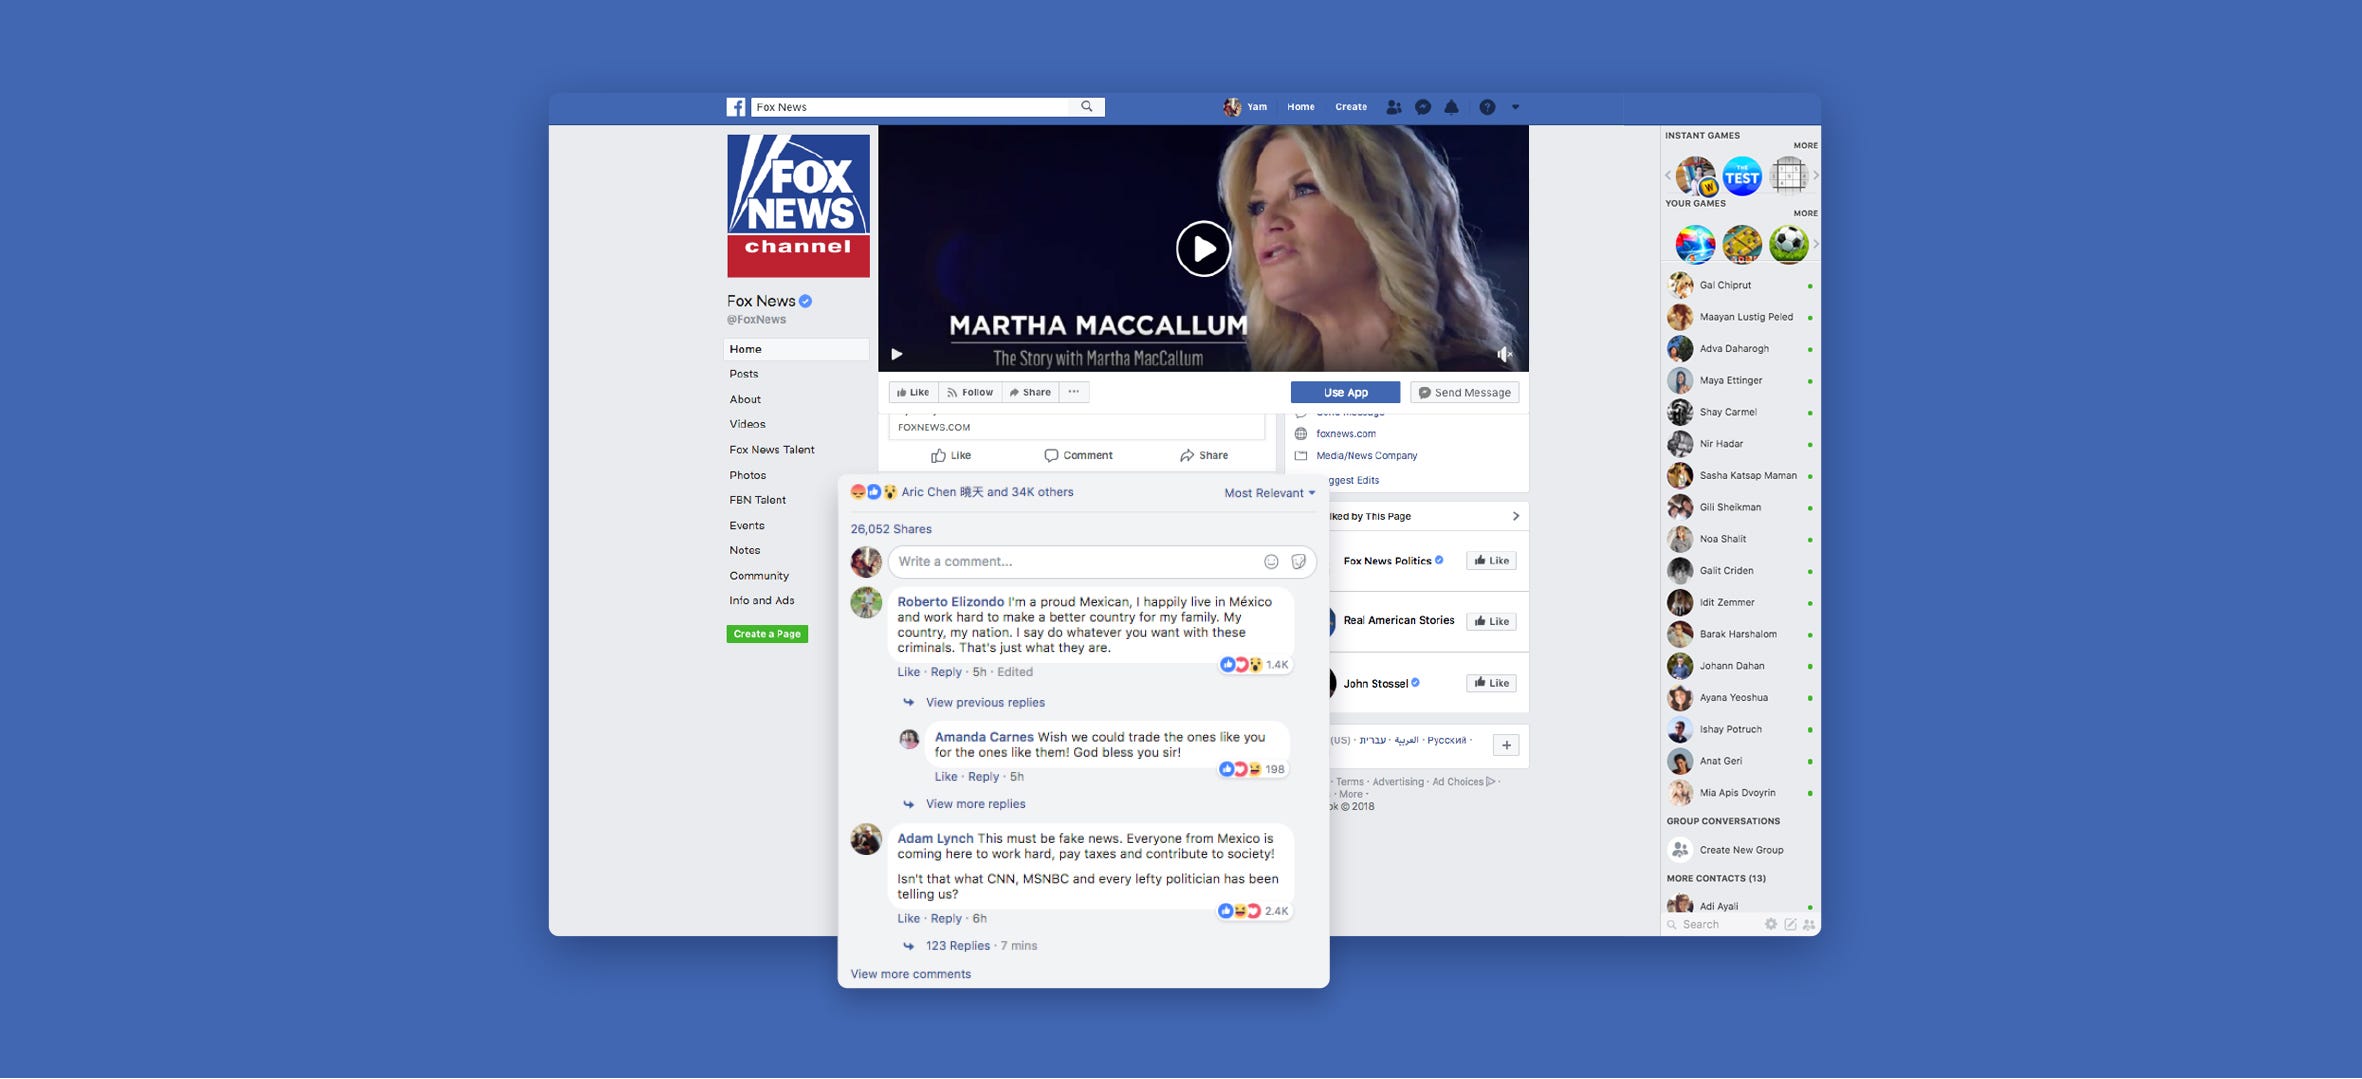Screen dimensions: 2362x1079
Task: Click the Like button under the cover video
Action: [x=913, y=392]
